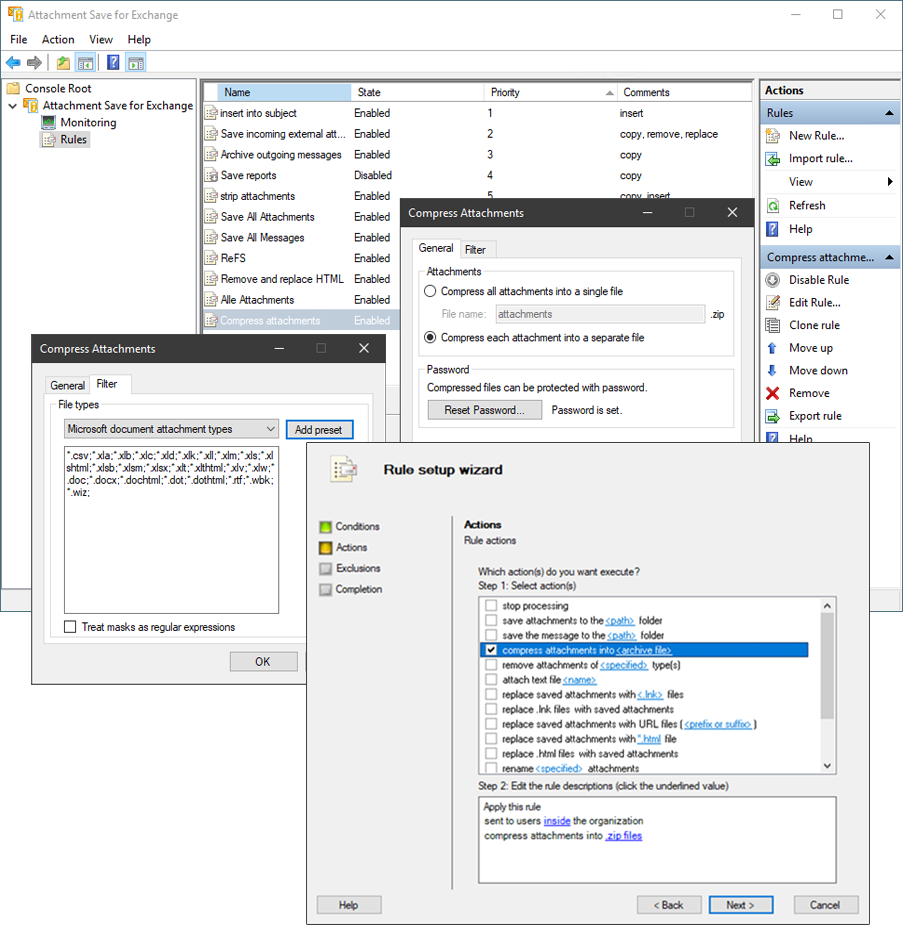This screenshot has height=925, width=903.
Task: Check 'Treat masks as regular expressions'
Action: pos(70,626)
